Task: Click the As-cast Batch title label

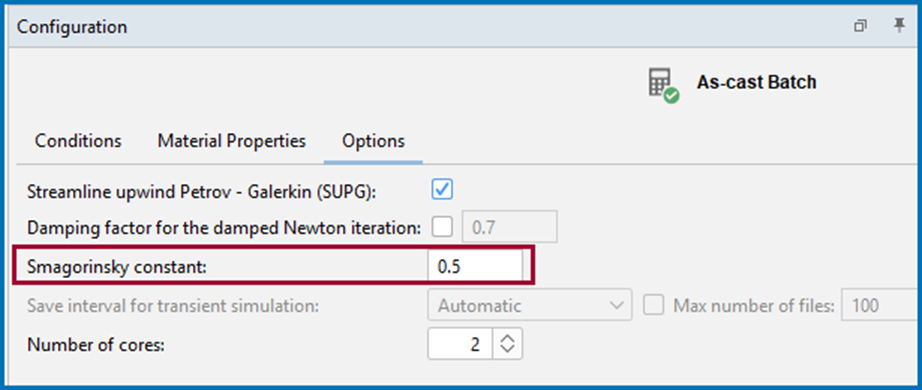Action: click(x=756, y=82)
